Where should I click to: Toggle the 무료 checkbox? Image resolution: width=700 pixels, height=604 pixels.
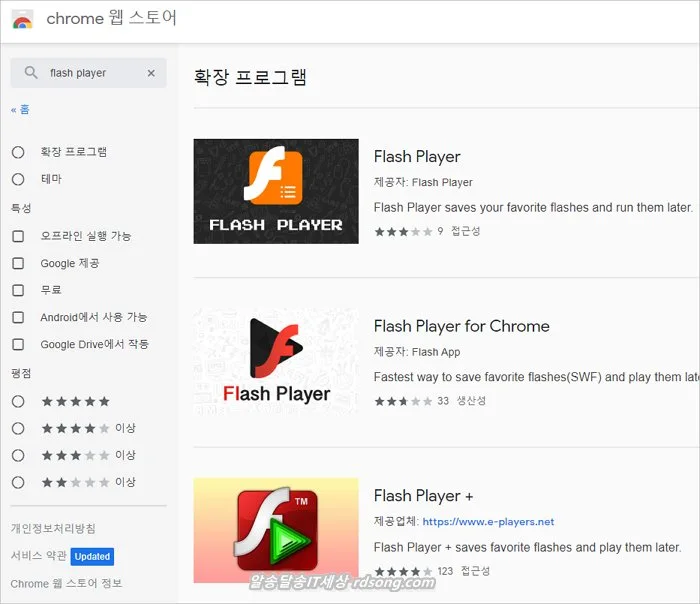[18, 290]
